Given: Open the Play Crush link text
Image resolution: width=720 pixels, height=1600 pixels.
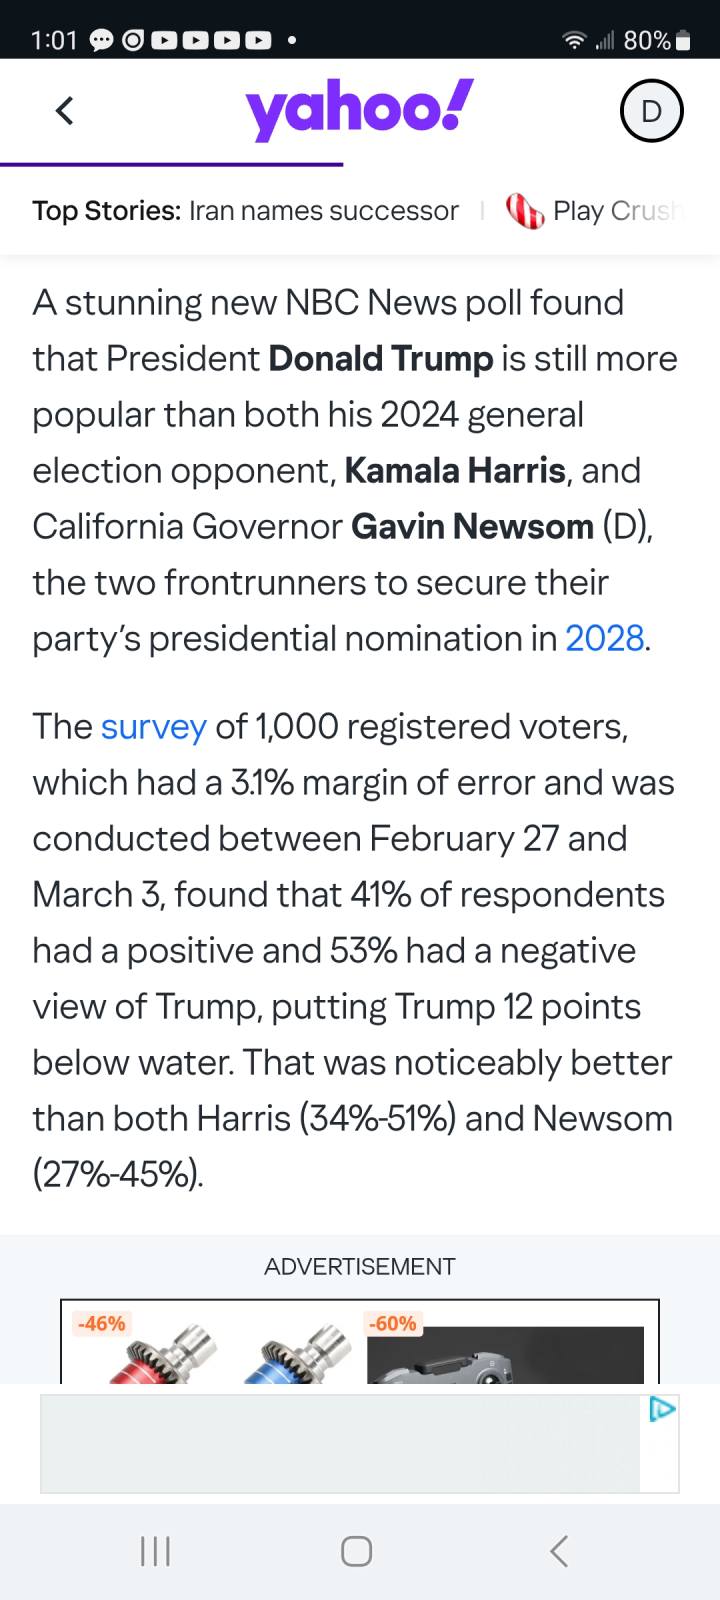Looking at the screenshot, I should pos(615,211).
